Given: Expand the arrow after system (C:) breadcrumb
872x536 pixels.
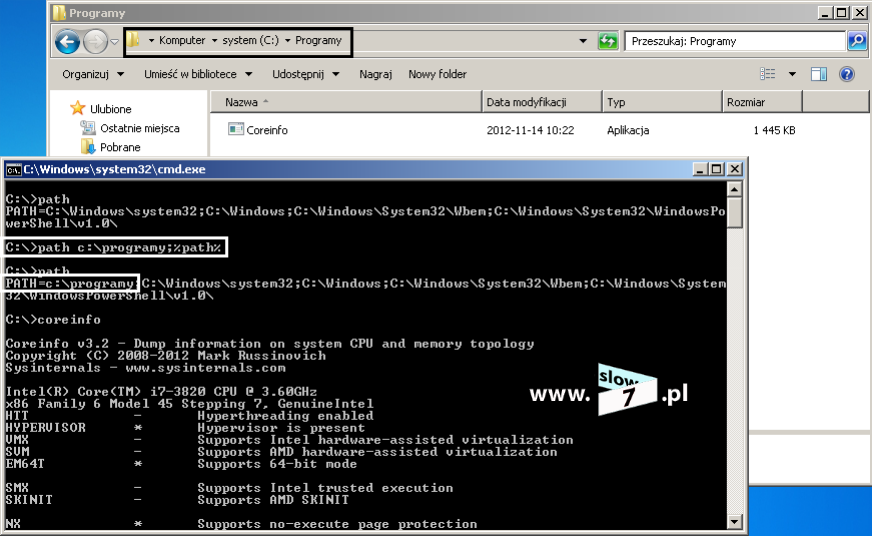Looking at the screenshot, I should click(x=288, y=41).
